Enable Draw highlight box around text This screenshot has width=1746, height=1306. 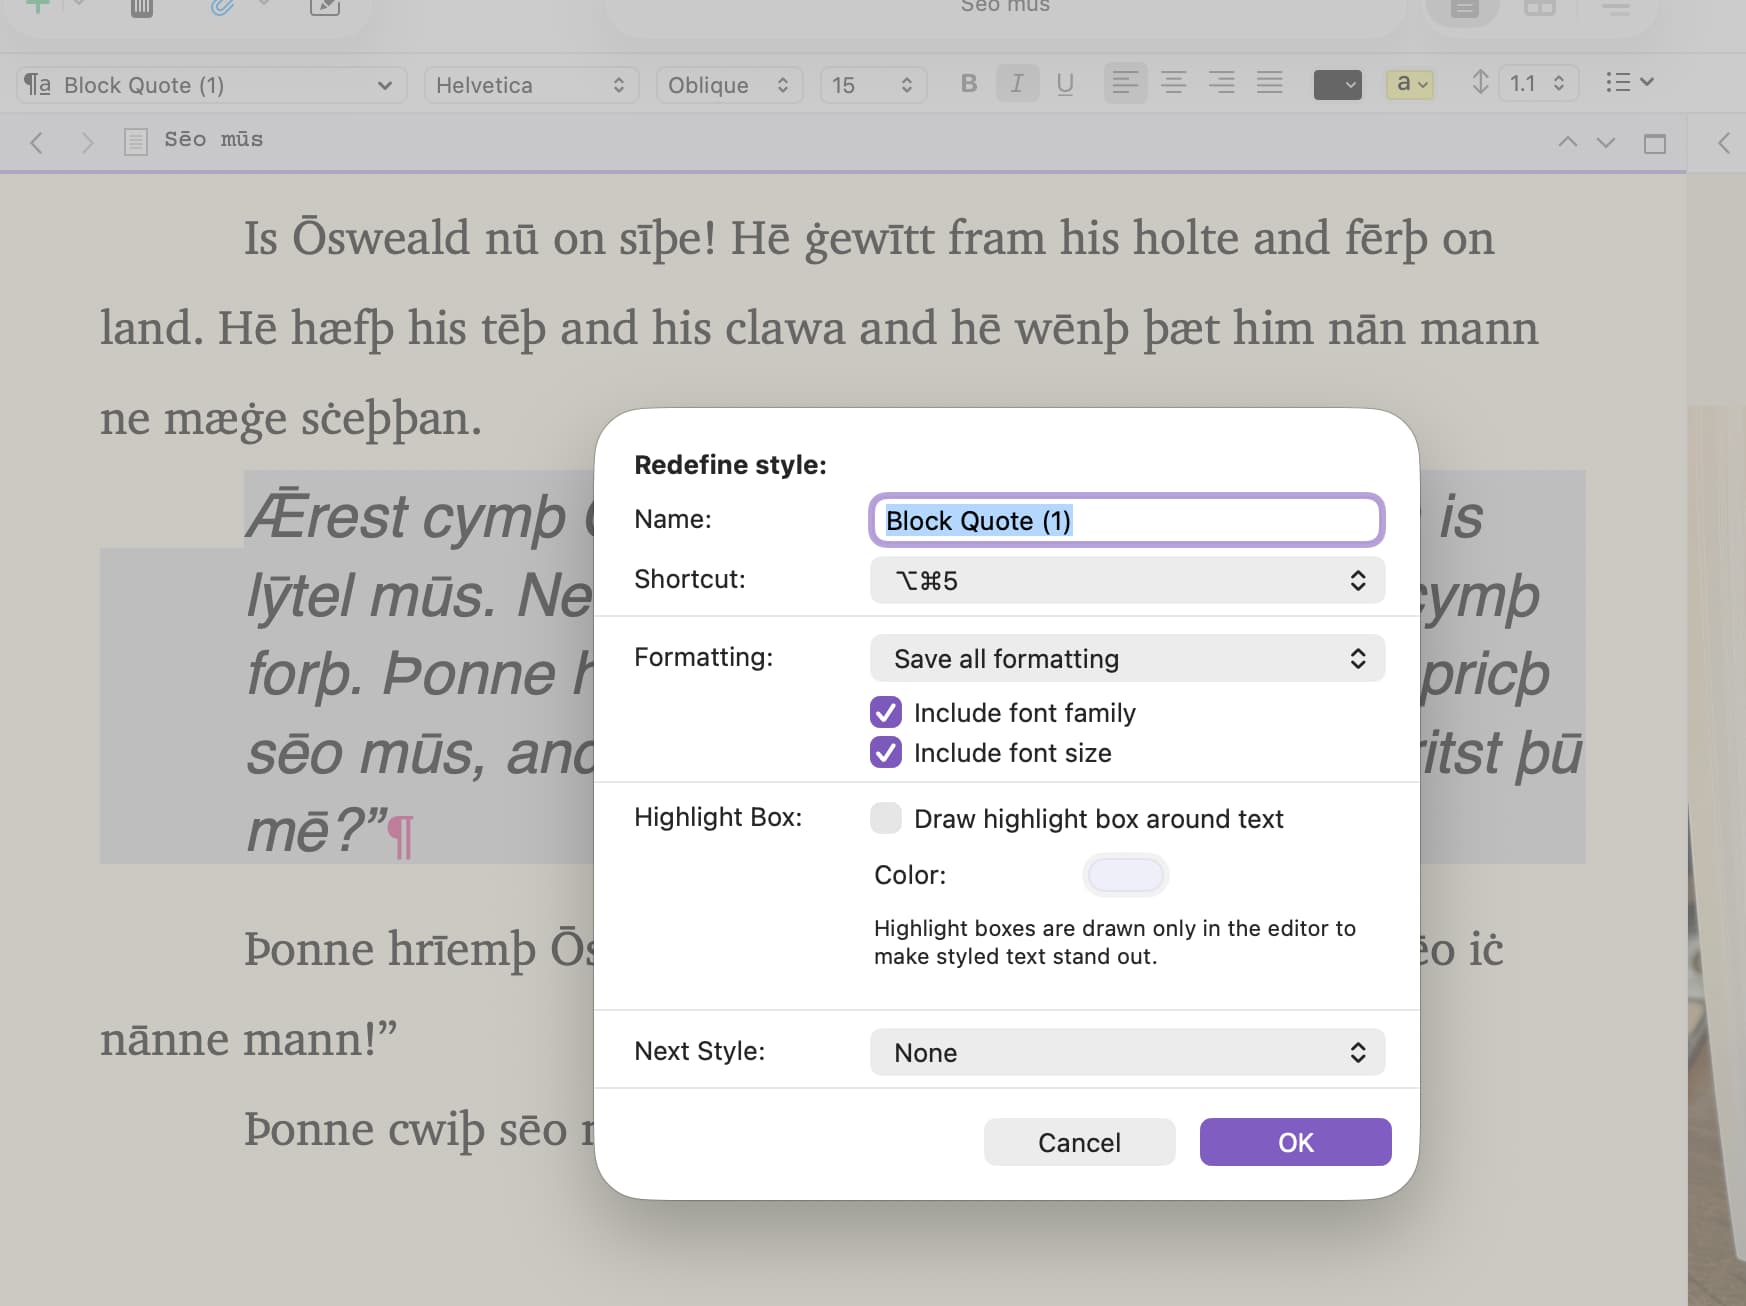pyautogui.click(x=886, y=819)
